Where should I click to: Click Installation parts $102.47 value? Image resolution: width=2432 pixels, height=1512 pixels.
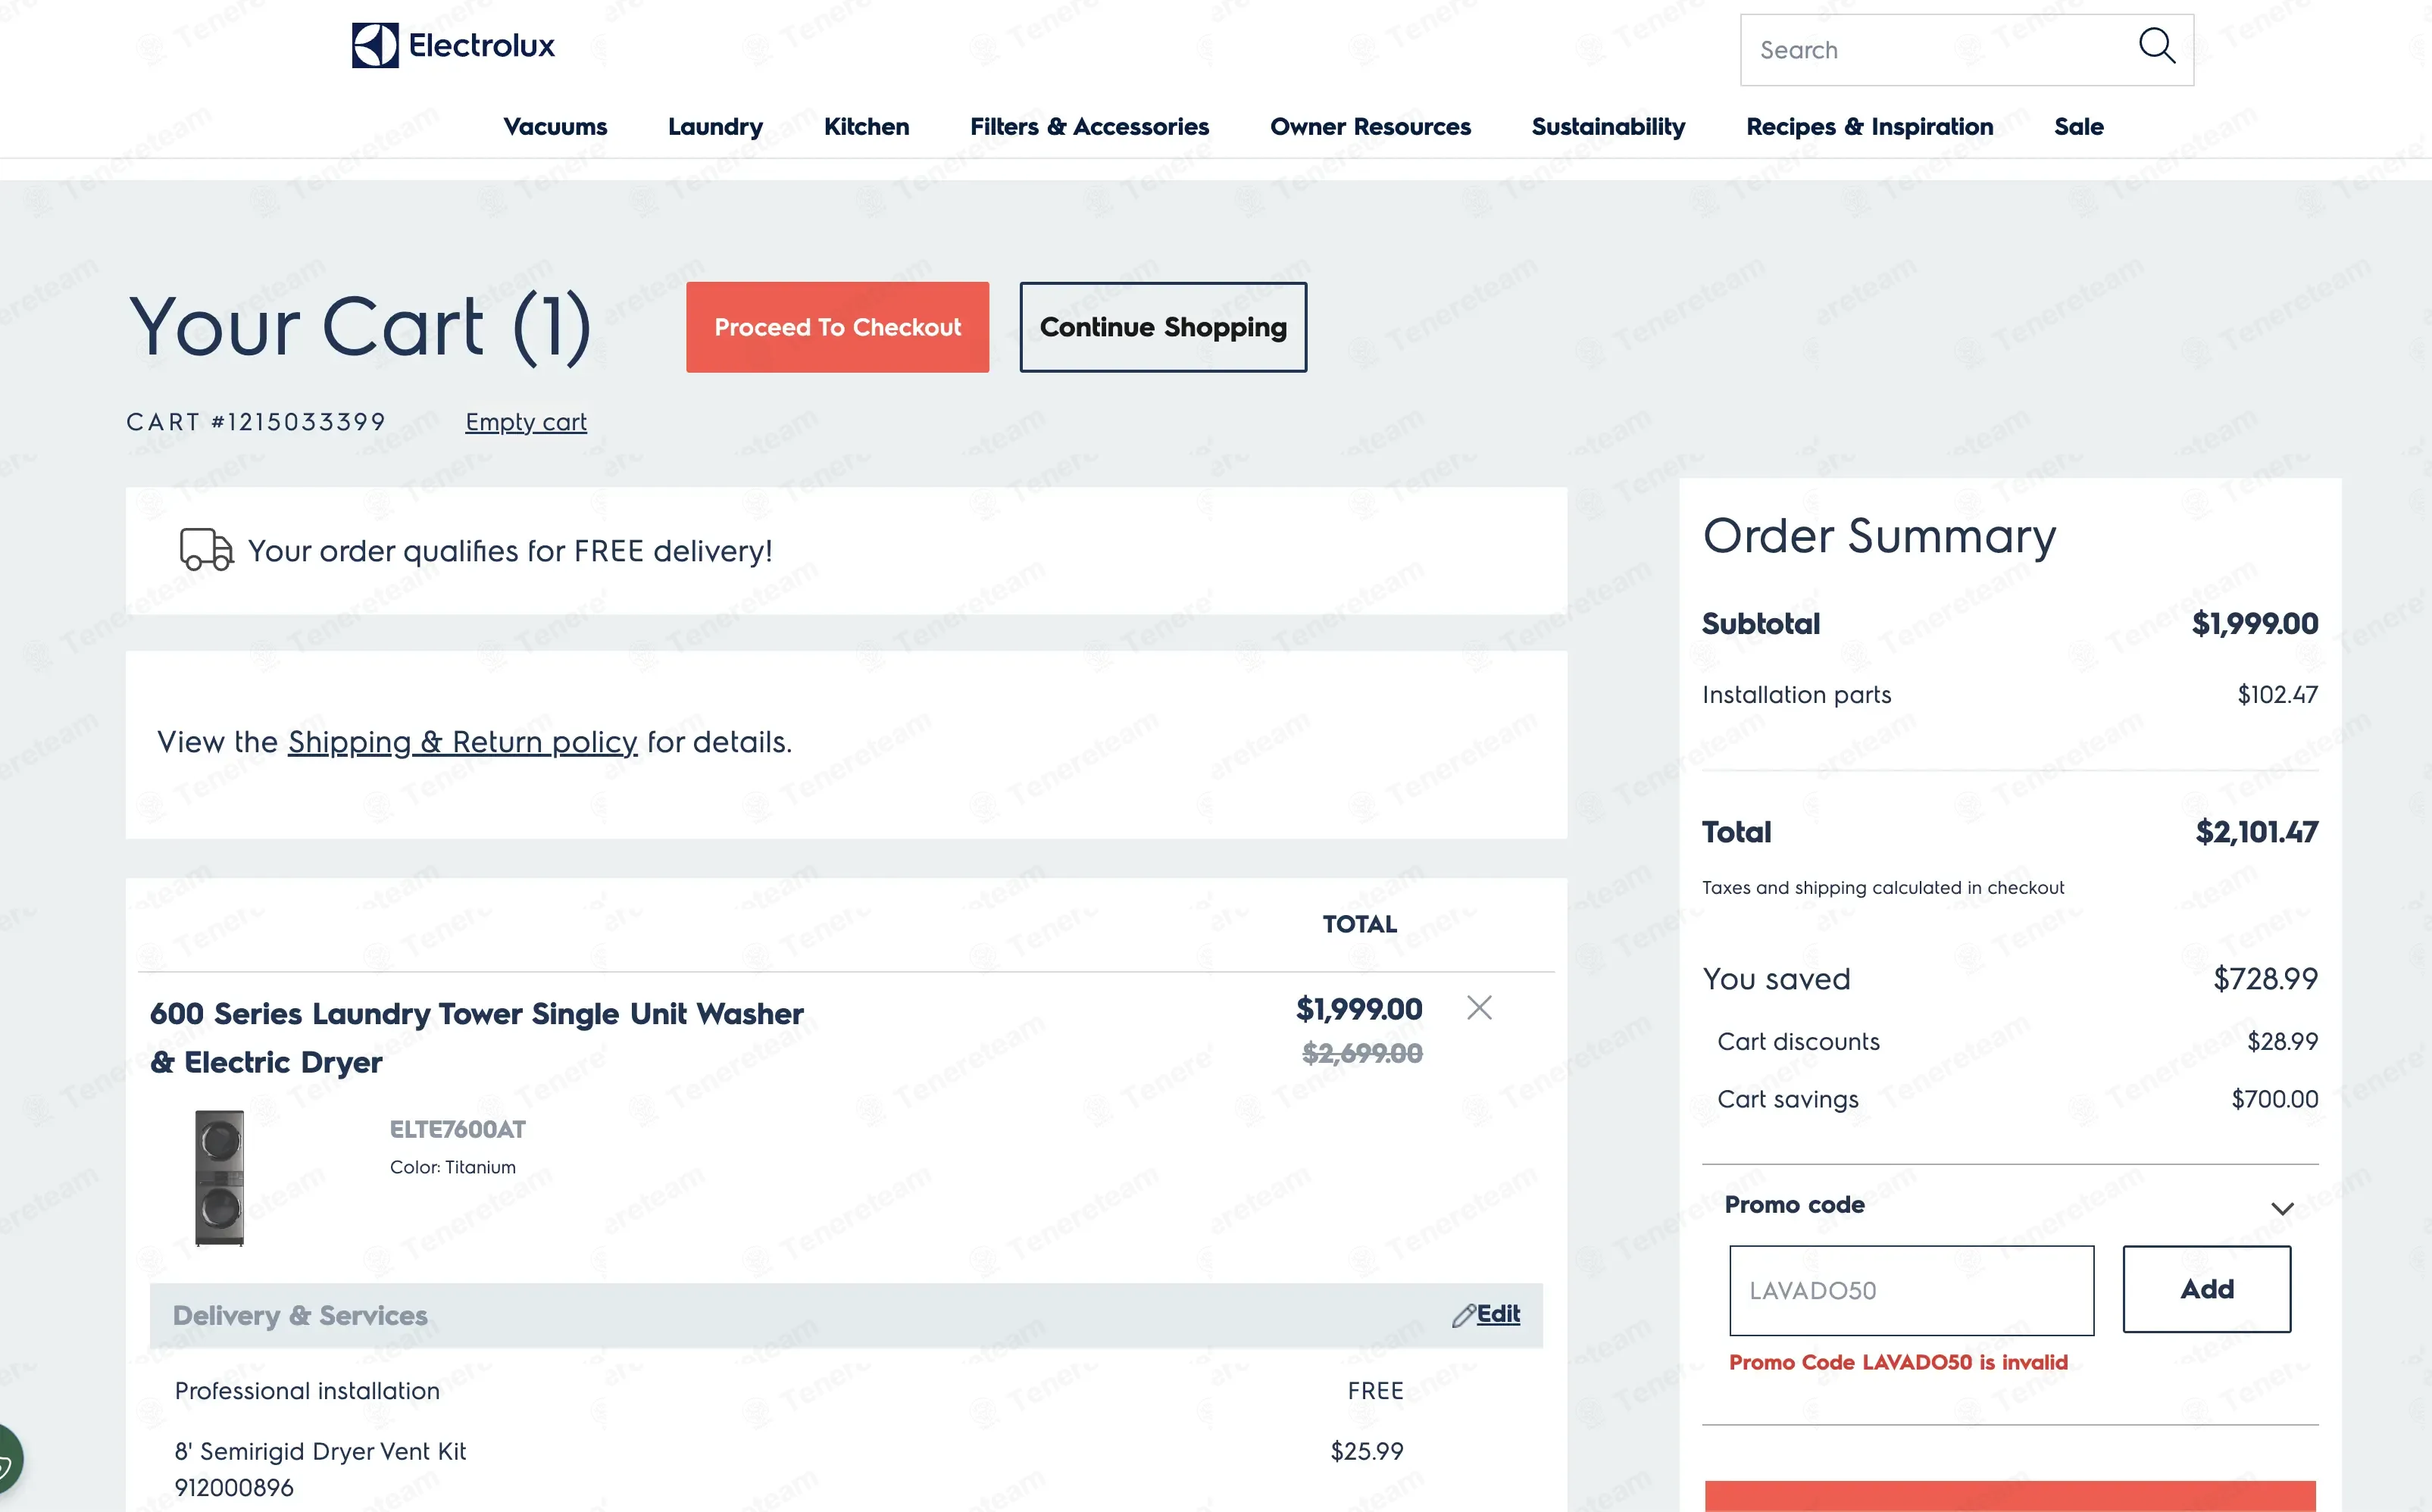[x=2277, y=694]
